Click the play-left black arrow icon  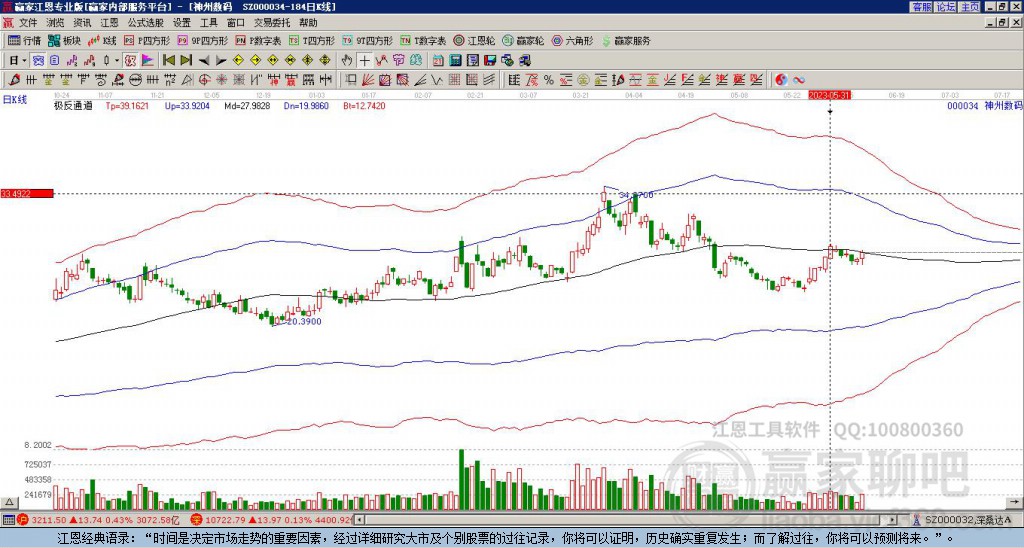pyautogui.click(x=204, y=61)
